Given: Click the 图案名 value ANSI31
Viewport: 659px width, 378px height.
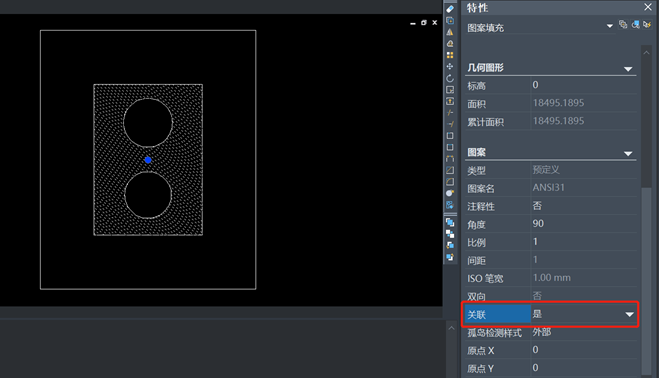Looking at the screenshot, I should [549, 188].
